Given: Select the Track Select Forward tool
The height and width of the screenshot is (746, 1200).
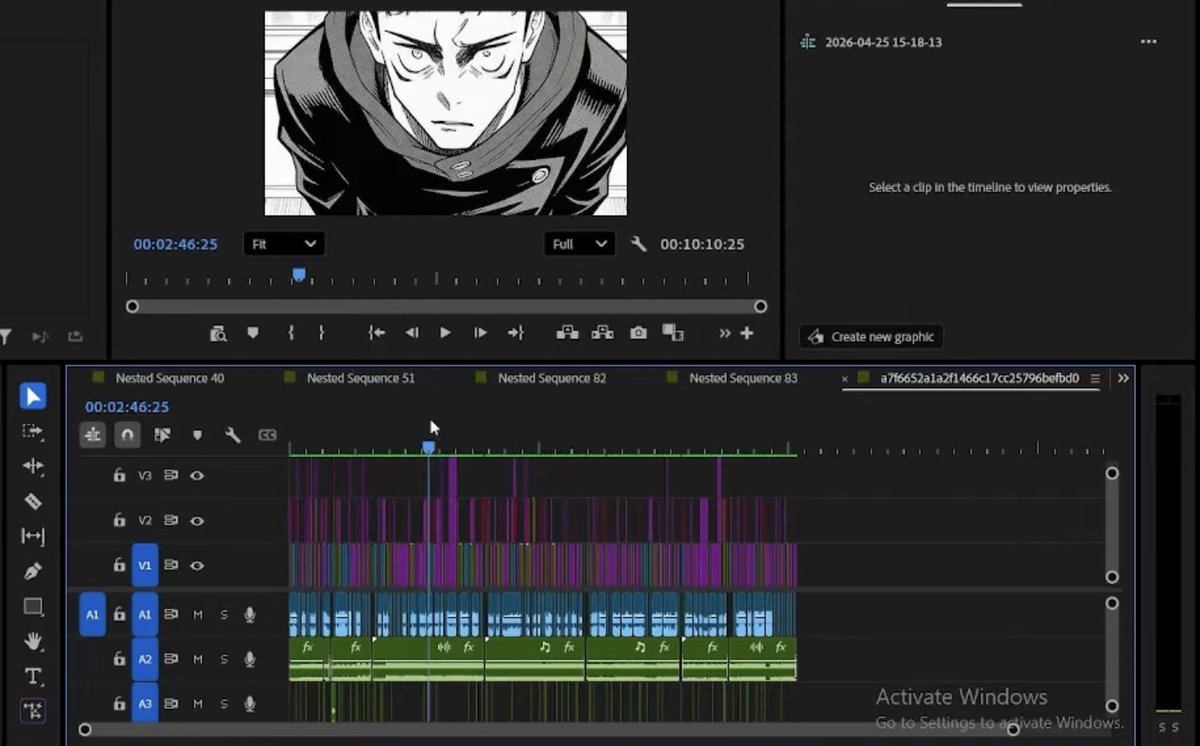Looking at the screenshot, I should pos(33,431).
